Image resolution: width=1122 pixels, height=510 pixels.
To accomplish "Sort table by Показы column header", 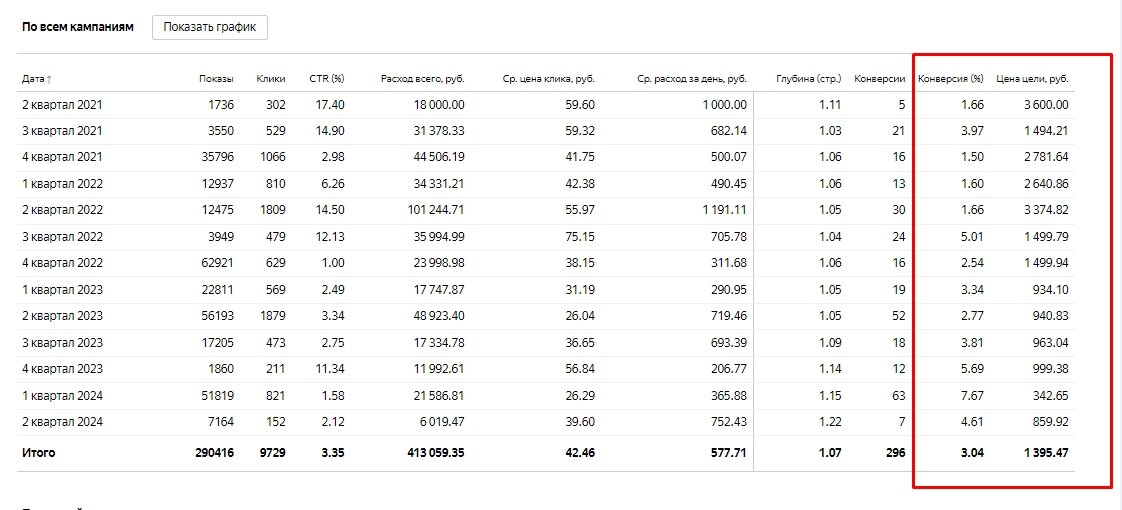I will point(216,78).
